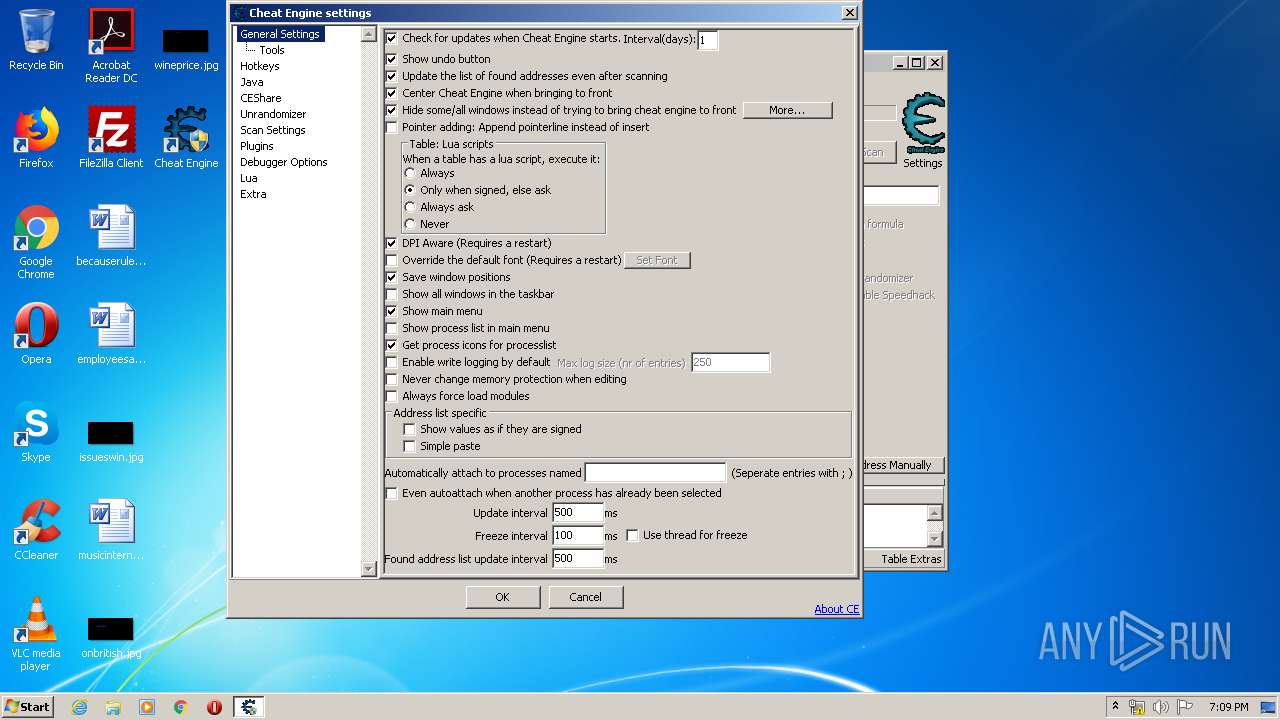1280x720 pixels.
Task: Show hidden system tray icons
Action: 1115,707
